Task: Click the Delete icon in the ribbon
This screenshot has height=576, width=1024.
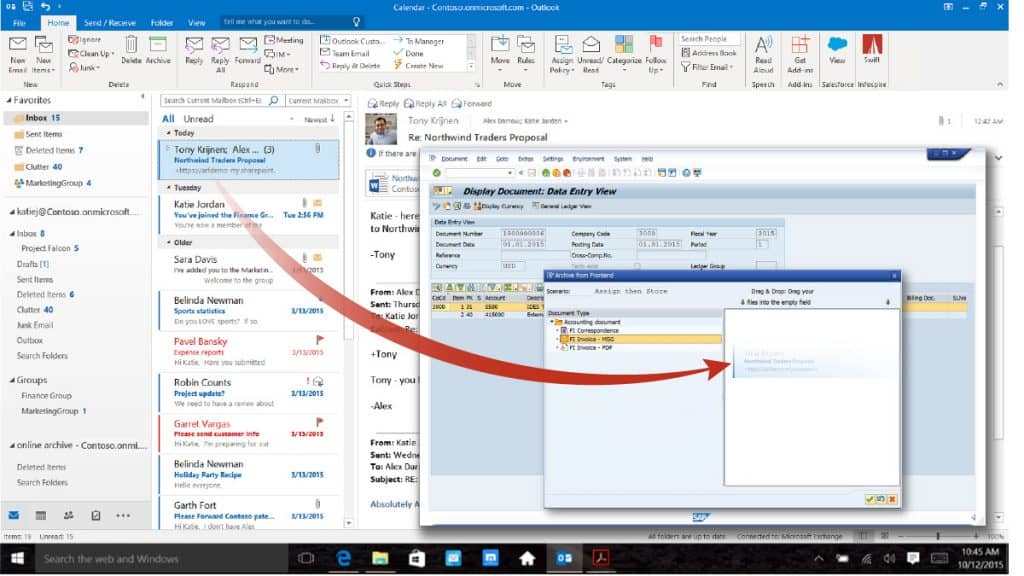Action: (131, 44)
